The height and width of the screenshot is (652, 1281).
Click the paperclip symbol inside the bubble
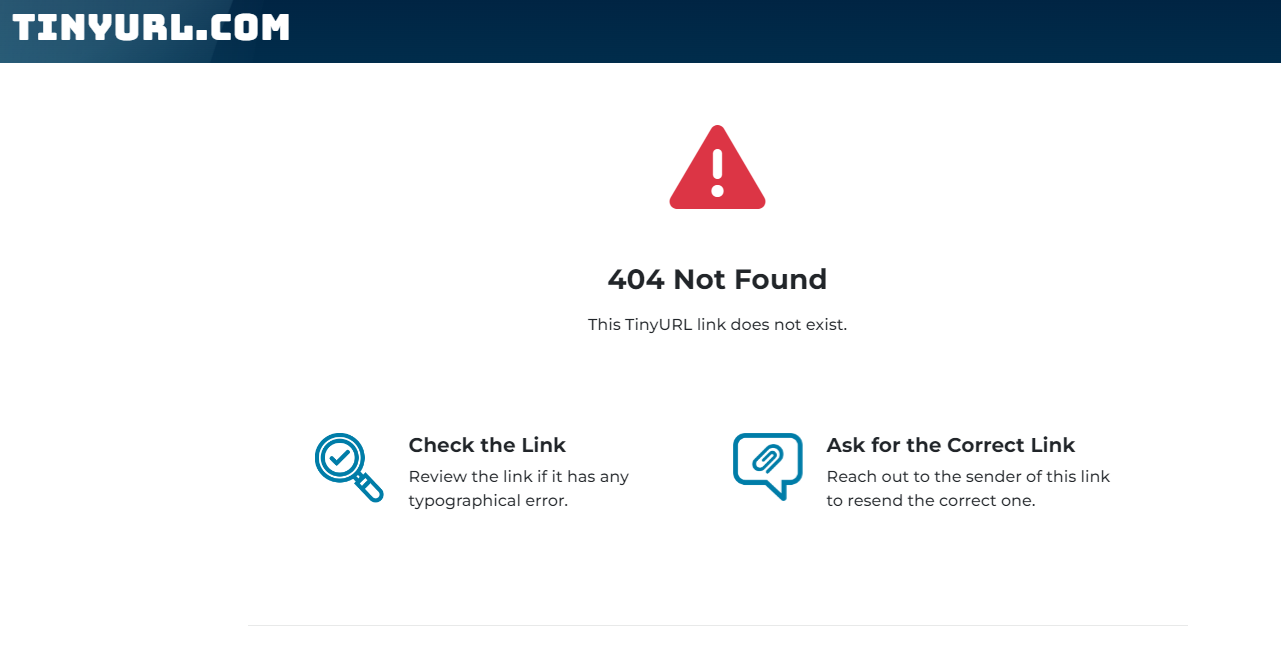click(x=768, y=459)
